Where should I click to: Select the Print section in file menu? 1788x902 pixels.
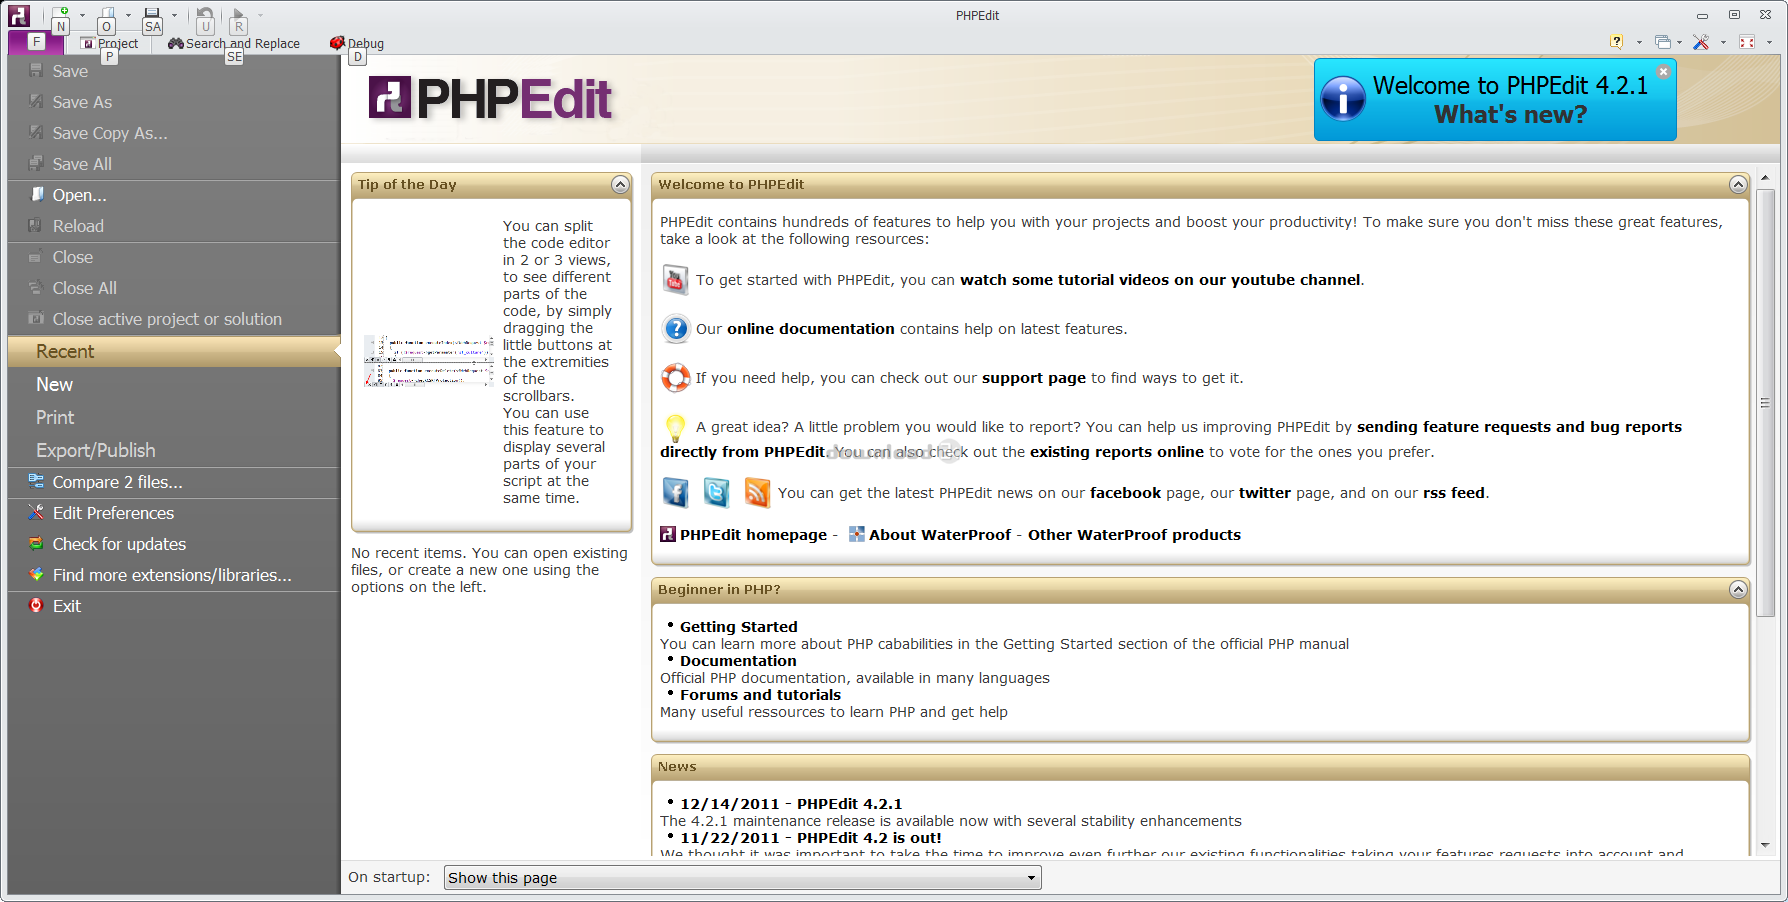tap(174, 417)
